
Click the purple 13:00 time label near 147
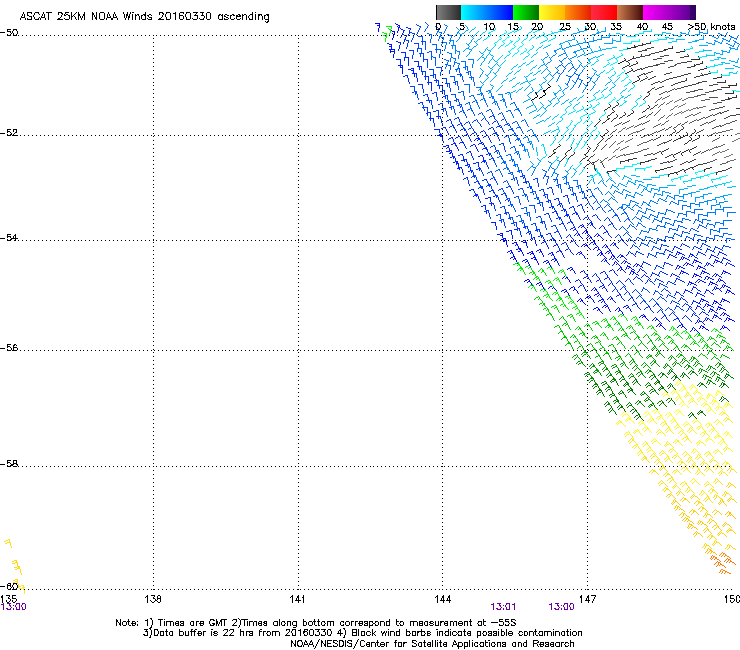point(561,607)
